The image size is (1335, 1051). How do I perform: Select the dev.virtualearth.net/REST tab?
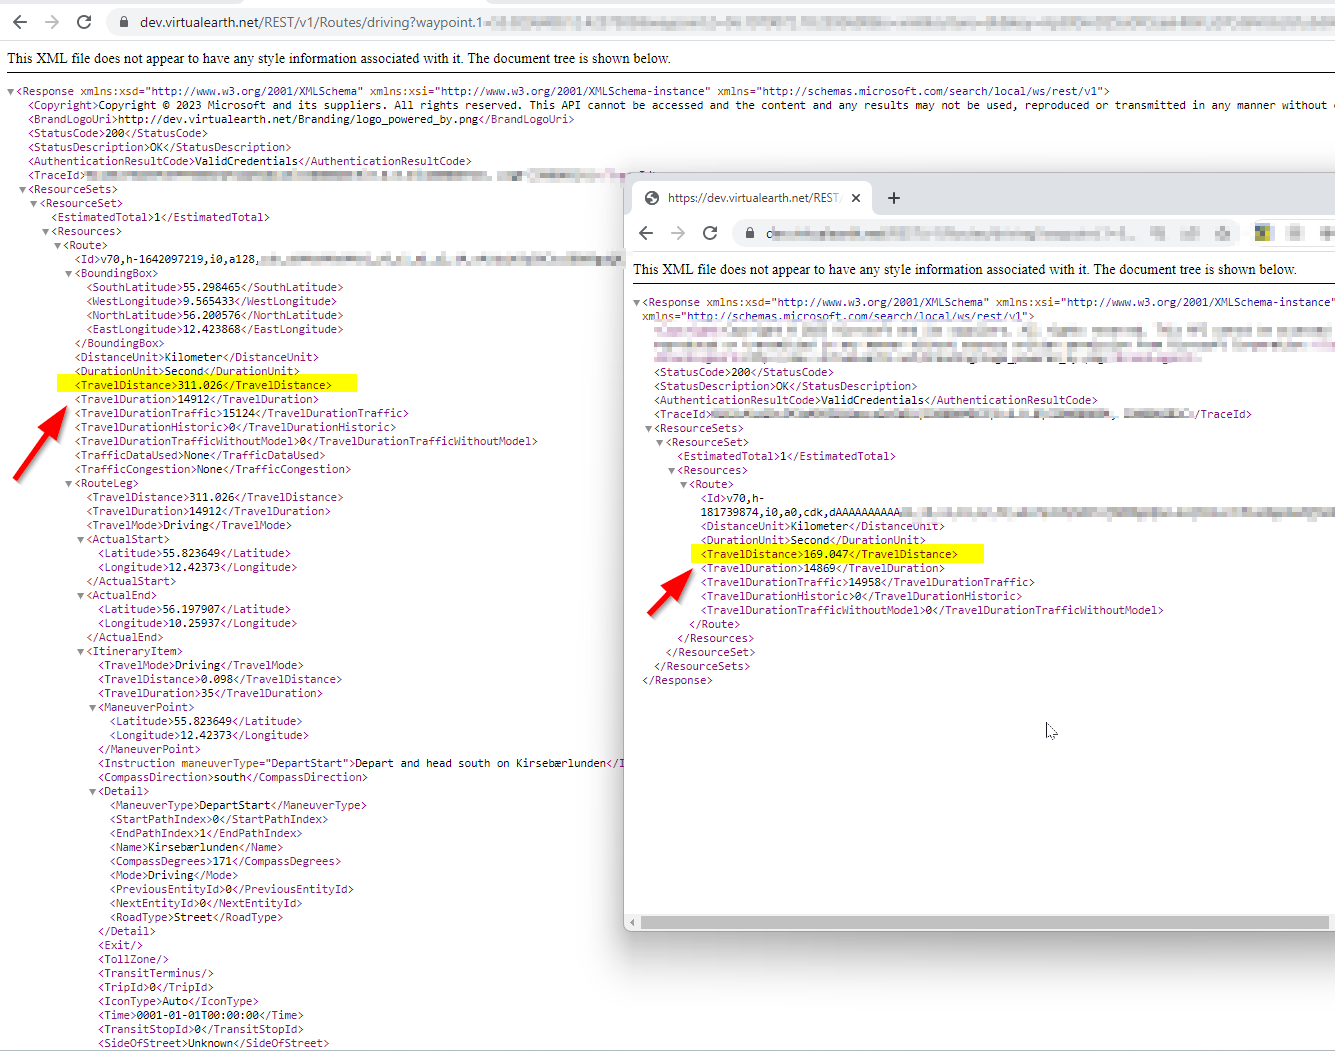pyautogui.click(x=752, y=198)
